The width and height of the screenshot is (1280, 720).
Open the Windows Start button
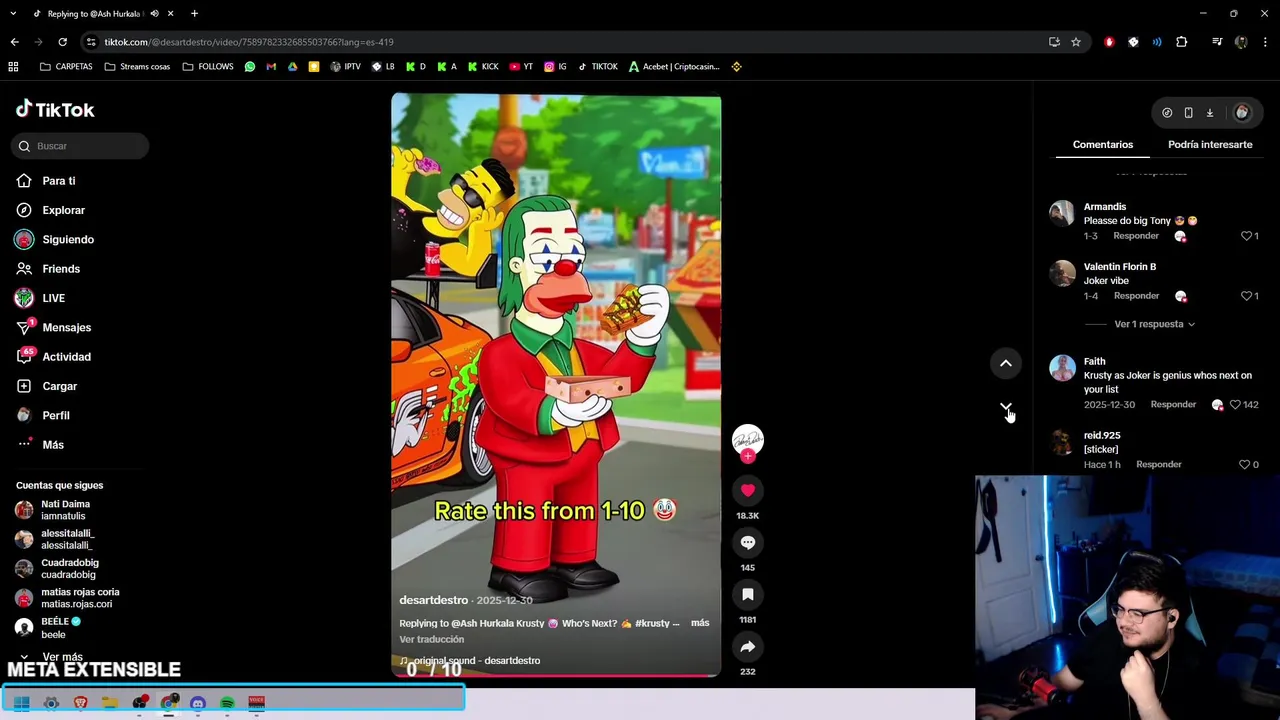(22, 703)
